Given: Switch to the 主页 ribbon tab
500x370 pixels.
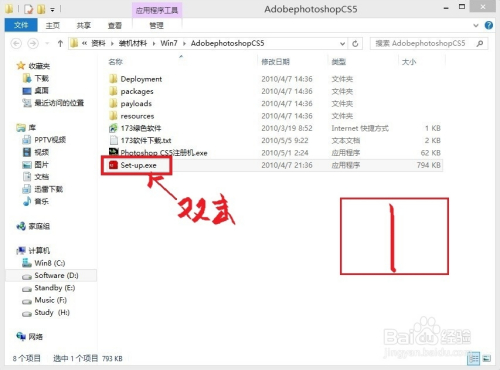Looking at the screenshot, I should (x=53, y=26).
